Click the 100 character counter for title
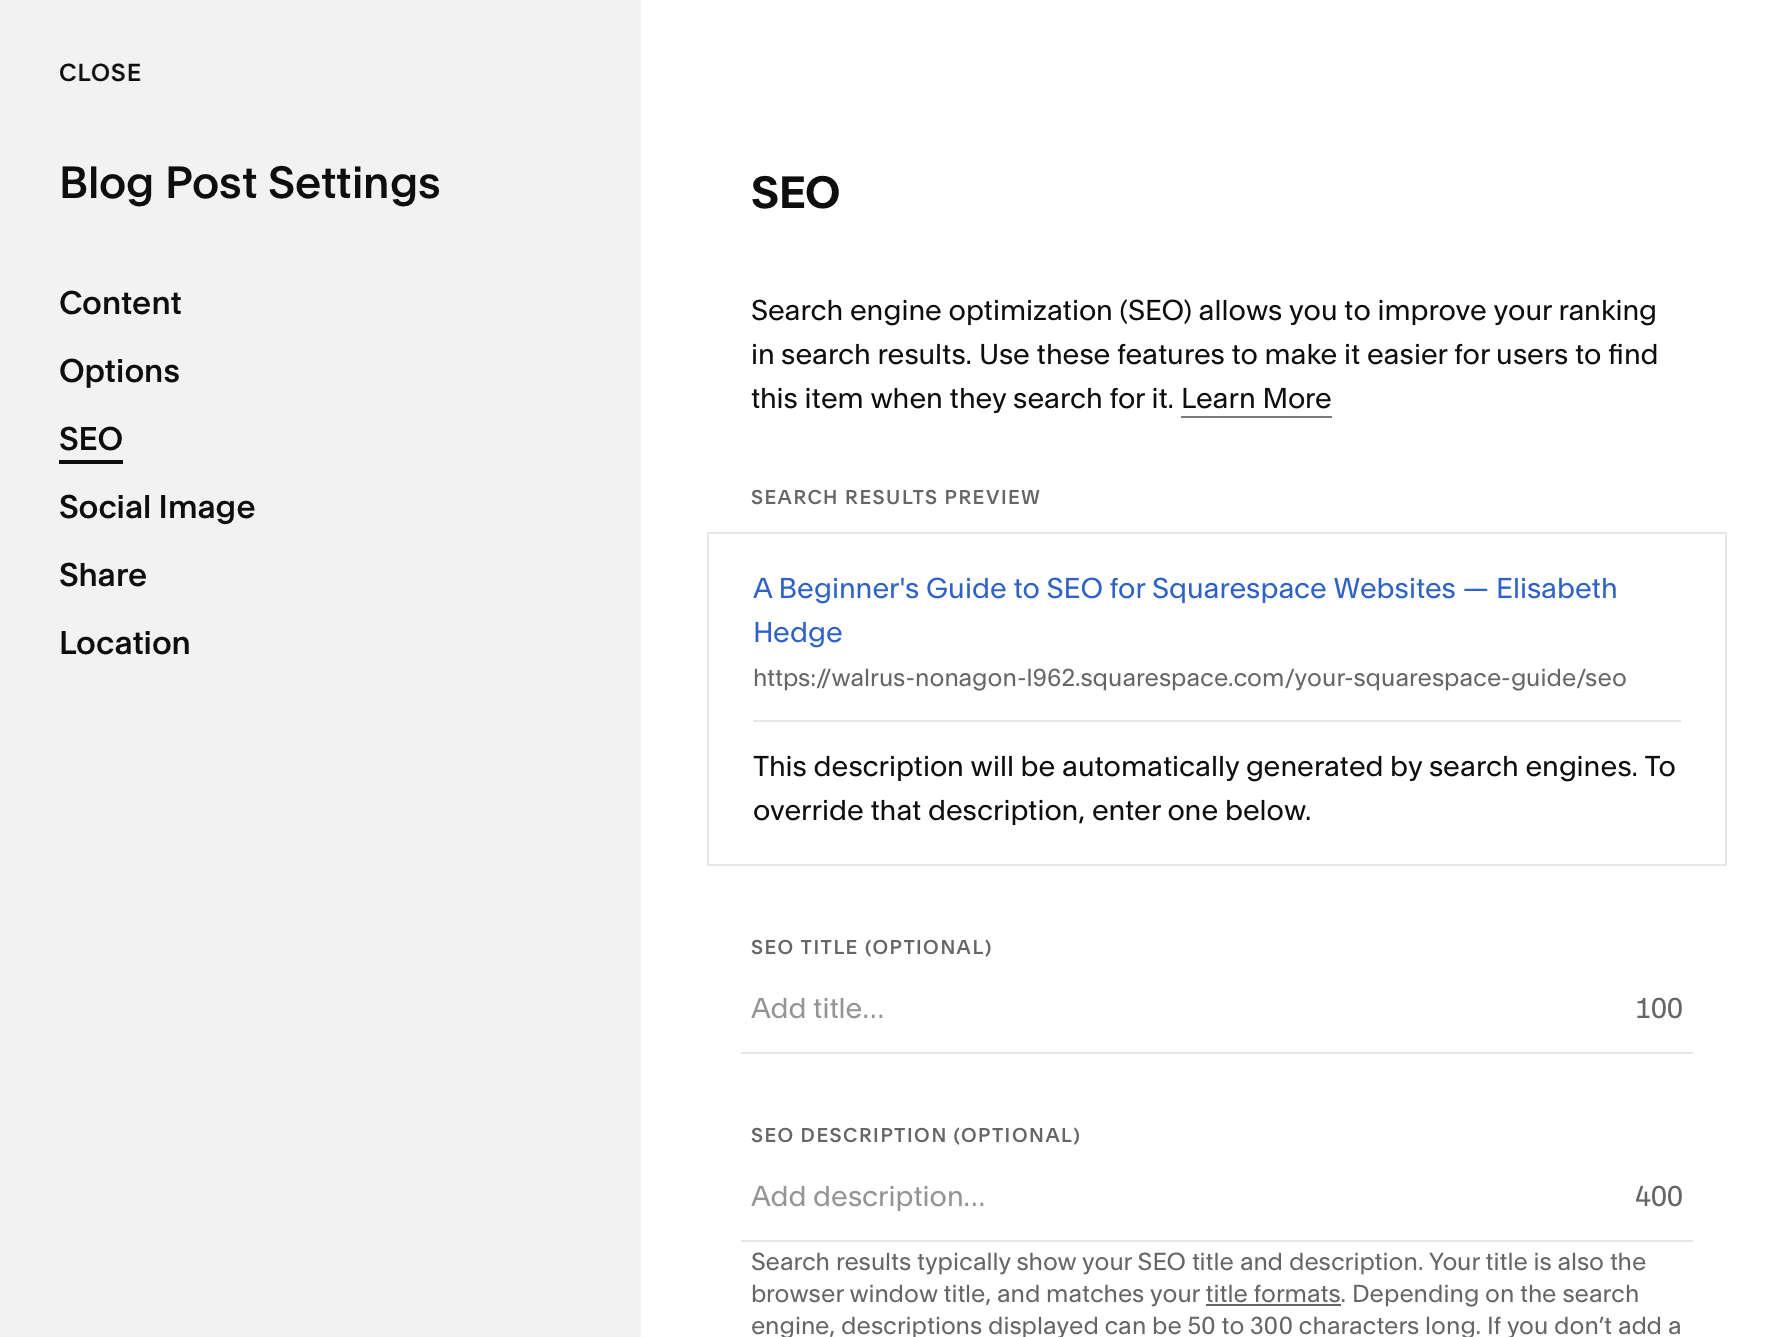The width and height of the screenshot is (1772, 1337). (1658, 1008)
